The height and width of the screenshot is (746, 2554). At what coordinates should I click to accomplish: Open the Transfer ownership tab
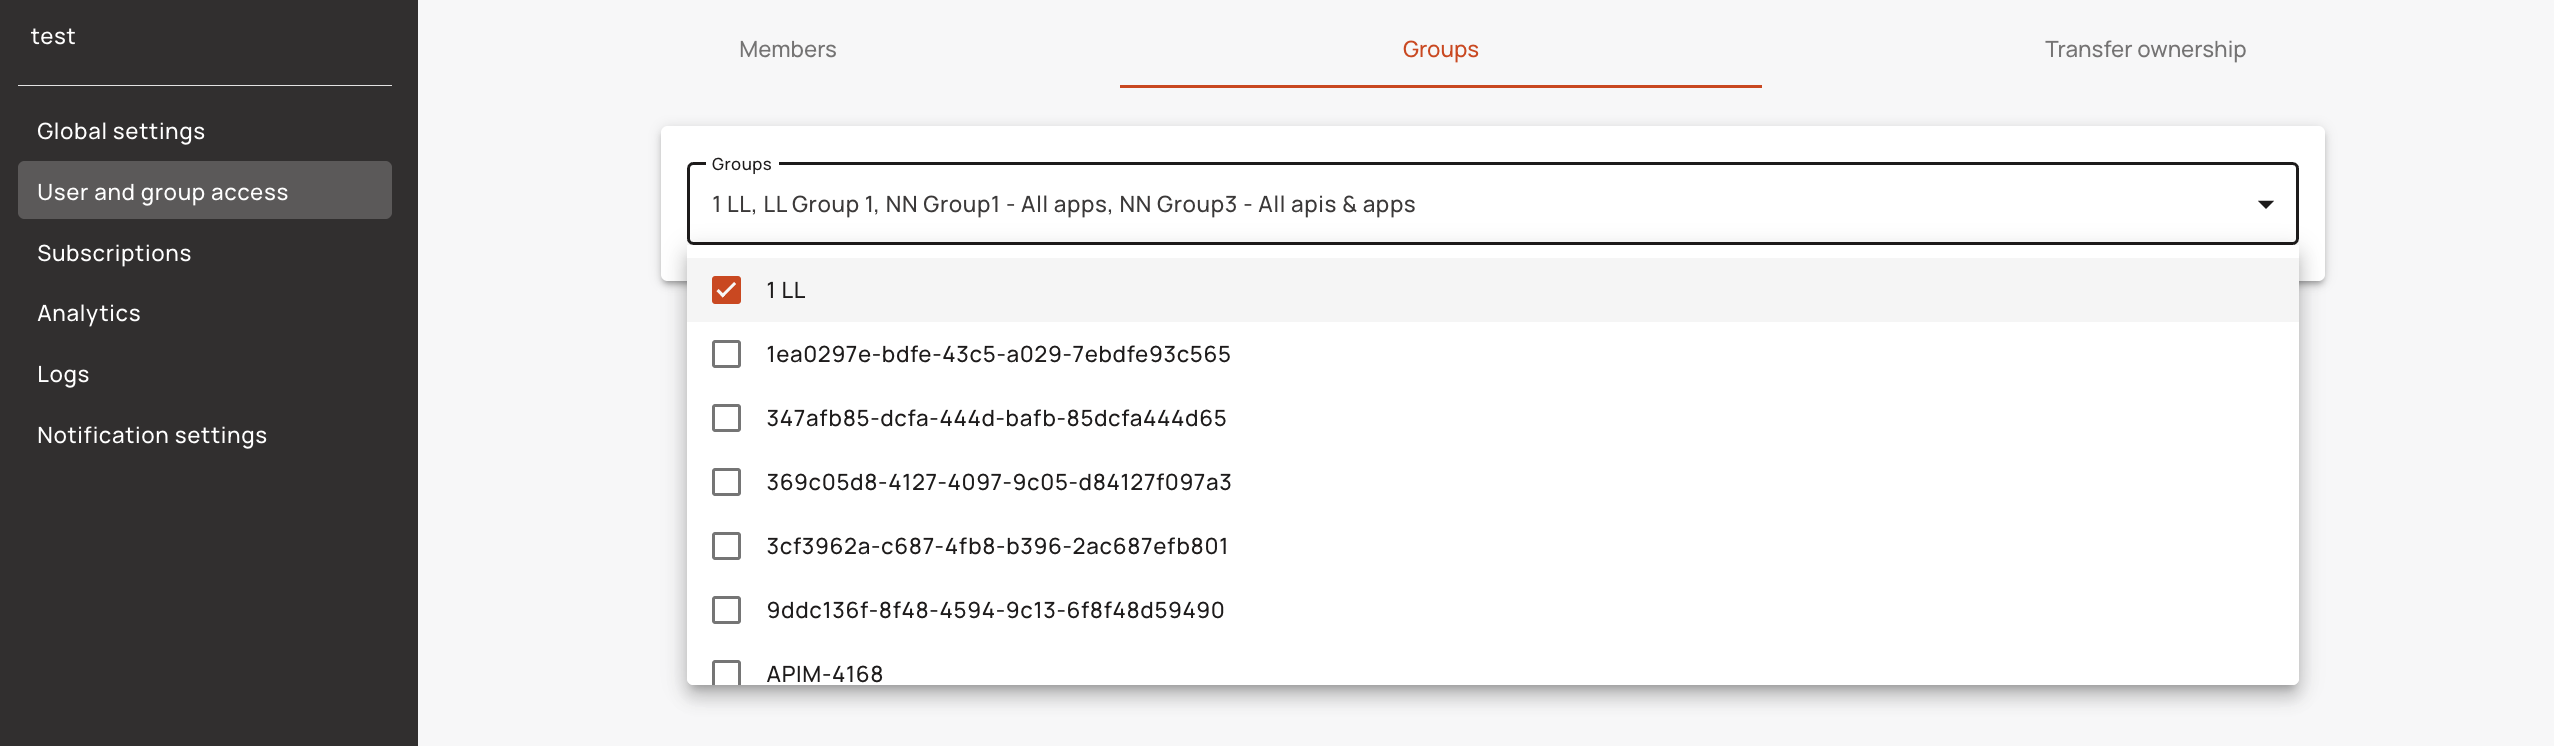coord(2145,49)
